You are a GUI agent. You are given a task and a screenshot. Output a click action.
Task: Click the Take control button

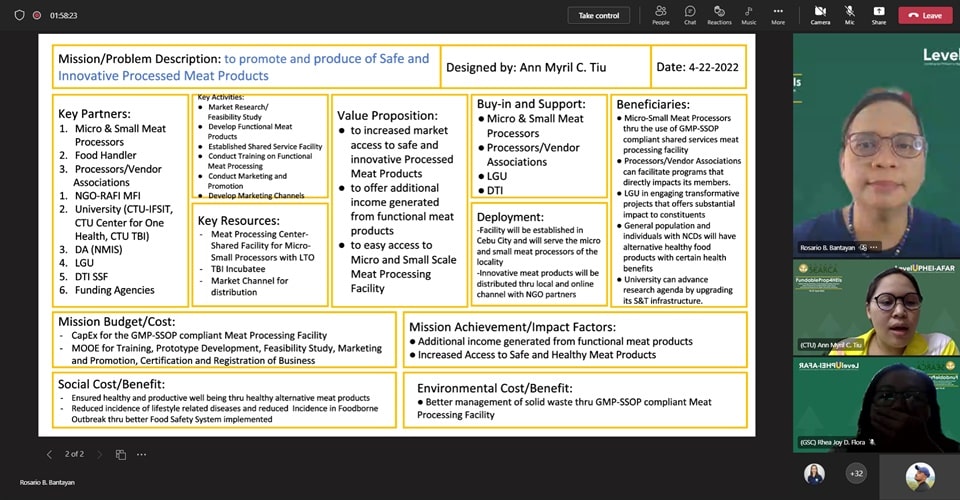pyautogui.click(x=599, y=15)
